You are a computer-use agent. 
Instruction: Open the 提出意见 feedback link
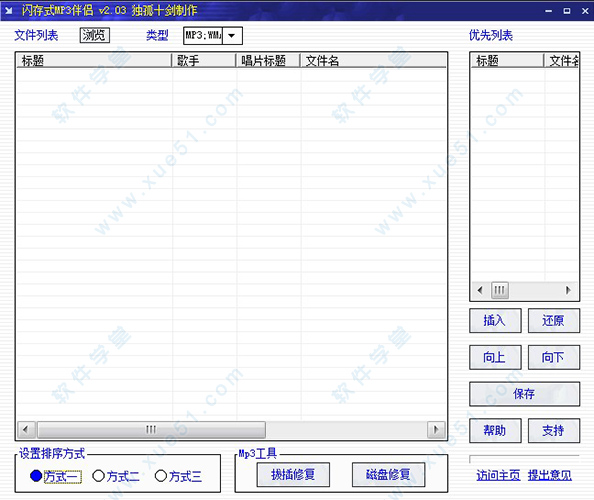click(550, 475)
